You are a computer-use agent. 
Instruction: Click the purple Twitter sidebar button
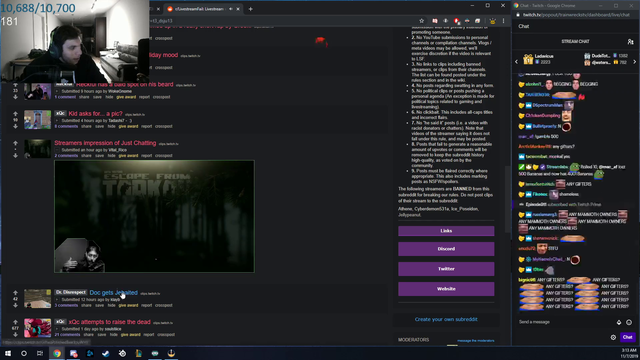click(x=446, y=269)
